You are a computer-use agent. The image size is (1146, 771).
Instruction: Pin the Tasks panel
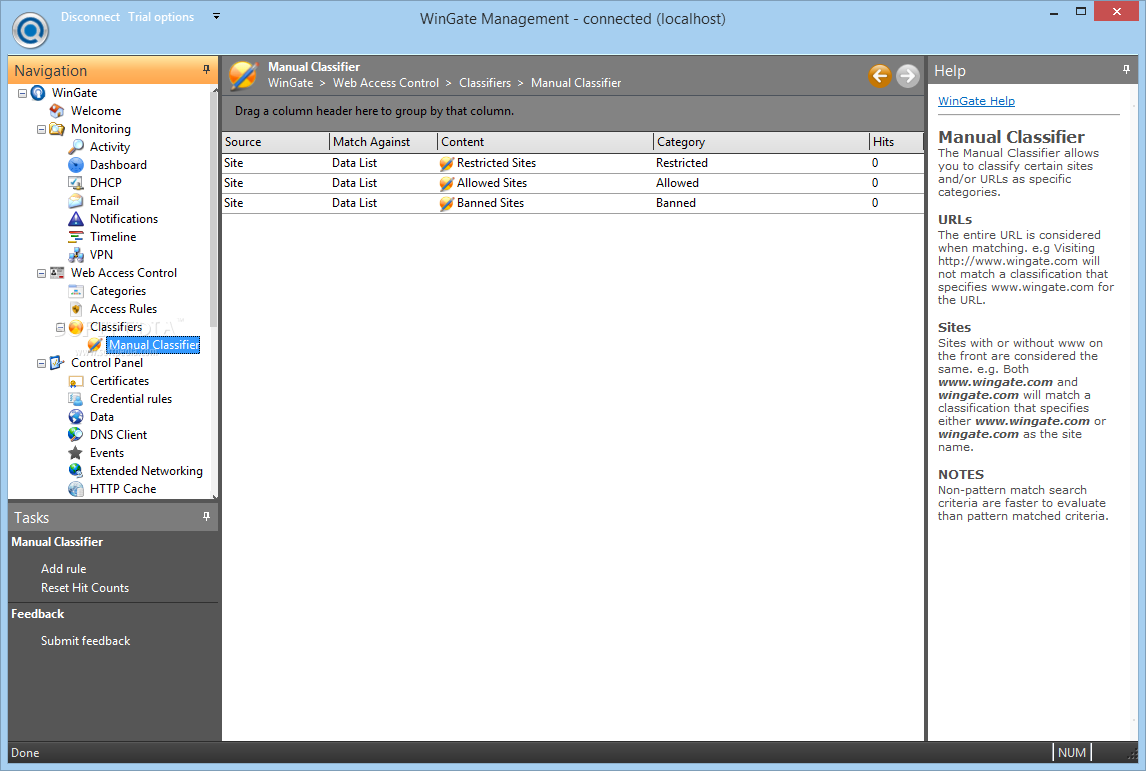206,517
